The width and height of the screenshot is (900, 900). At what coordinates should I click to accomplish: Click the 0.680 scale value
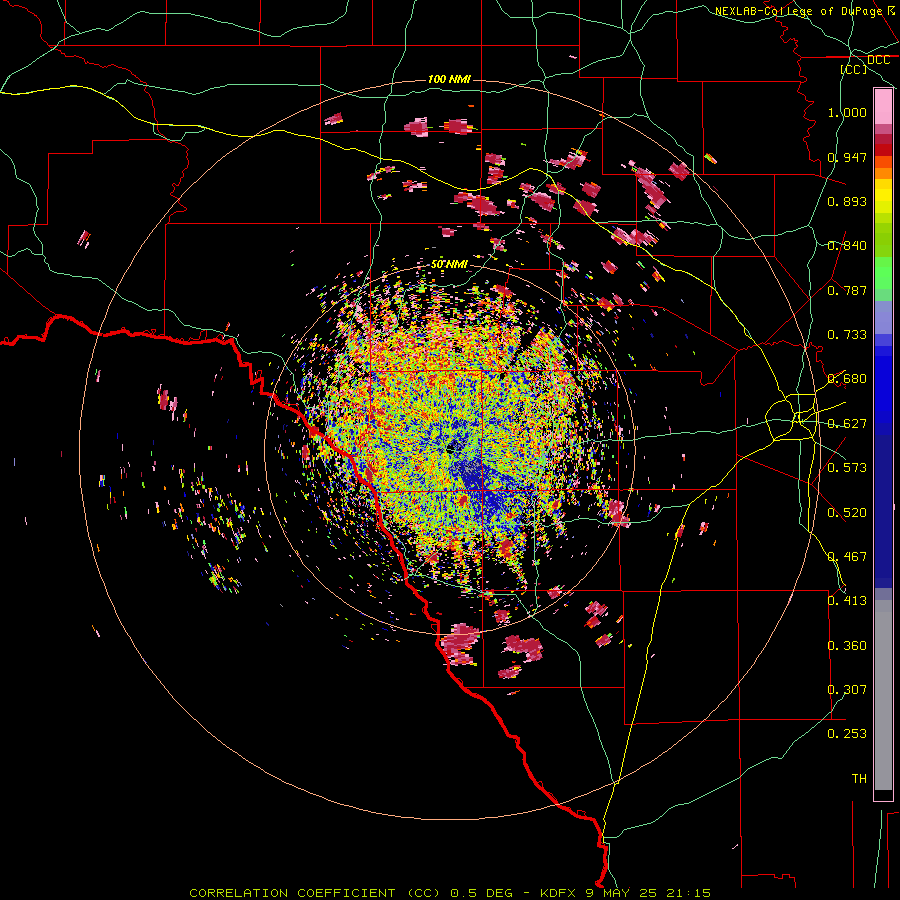847,379
